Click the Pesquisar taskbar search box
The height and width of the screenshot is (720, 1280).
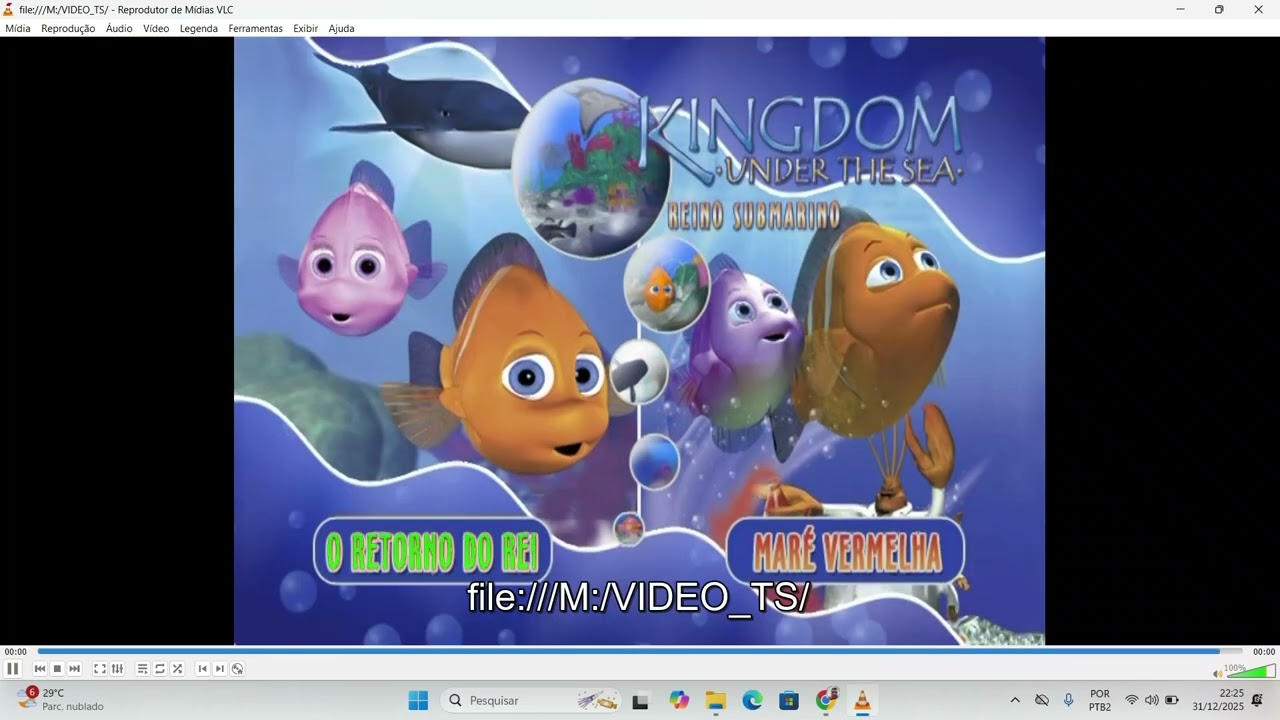(533, 700)
